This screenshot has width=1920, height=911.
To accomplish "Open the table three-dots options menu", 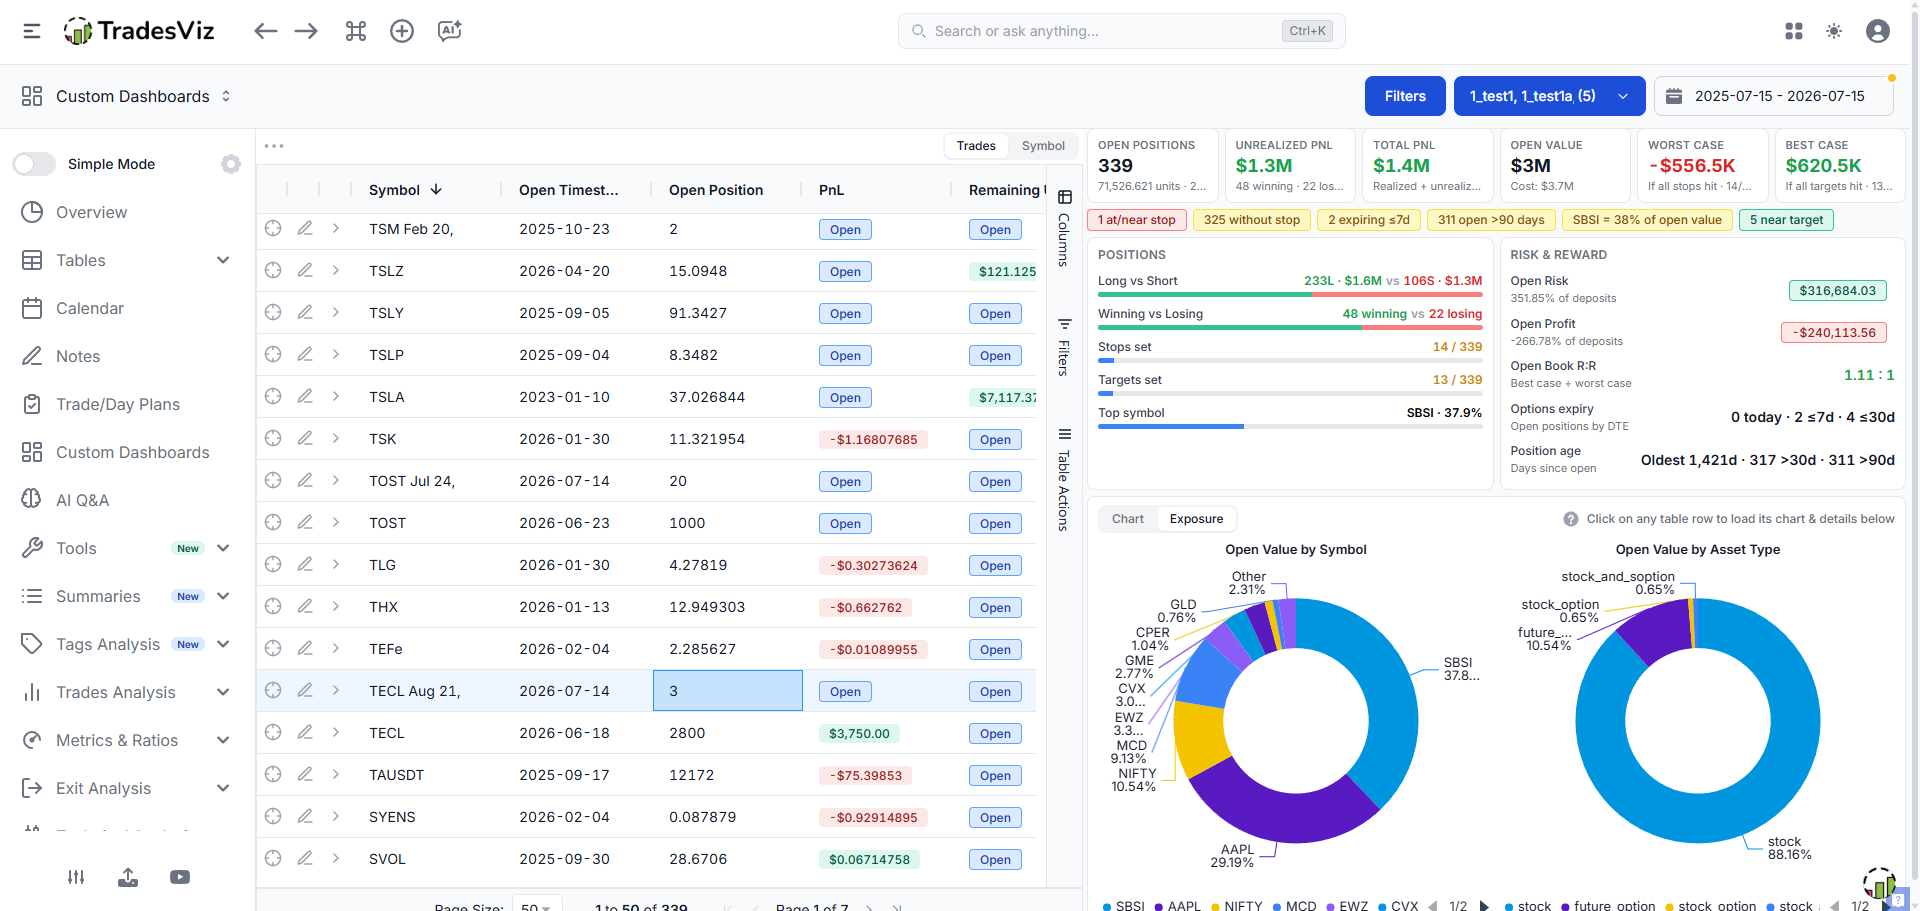I will pyautogui.click(x=274, y=146).
